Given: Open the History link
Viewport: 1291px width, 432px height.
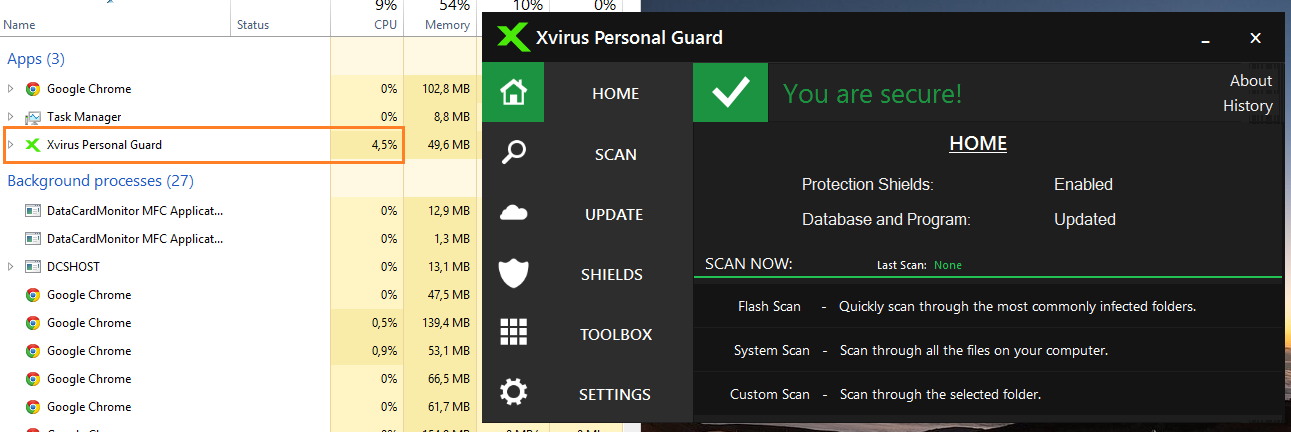Looking at the screenshot, I should coord(1248,106).
